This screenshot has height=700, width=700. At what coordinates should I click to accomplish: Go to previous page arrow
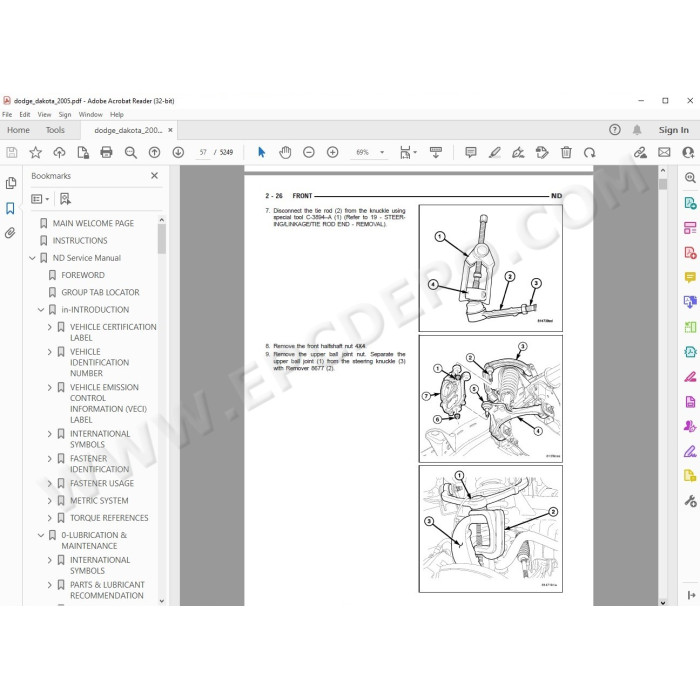coord(154,153)
